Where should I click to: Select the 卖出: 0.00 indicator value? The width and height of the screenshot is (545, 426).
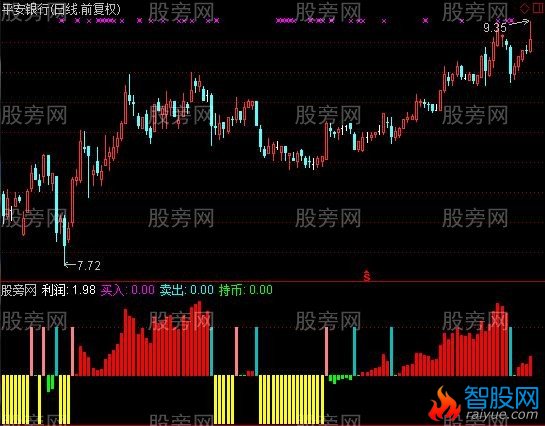pyautogui.click(x=187, y=290)
